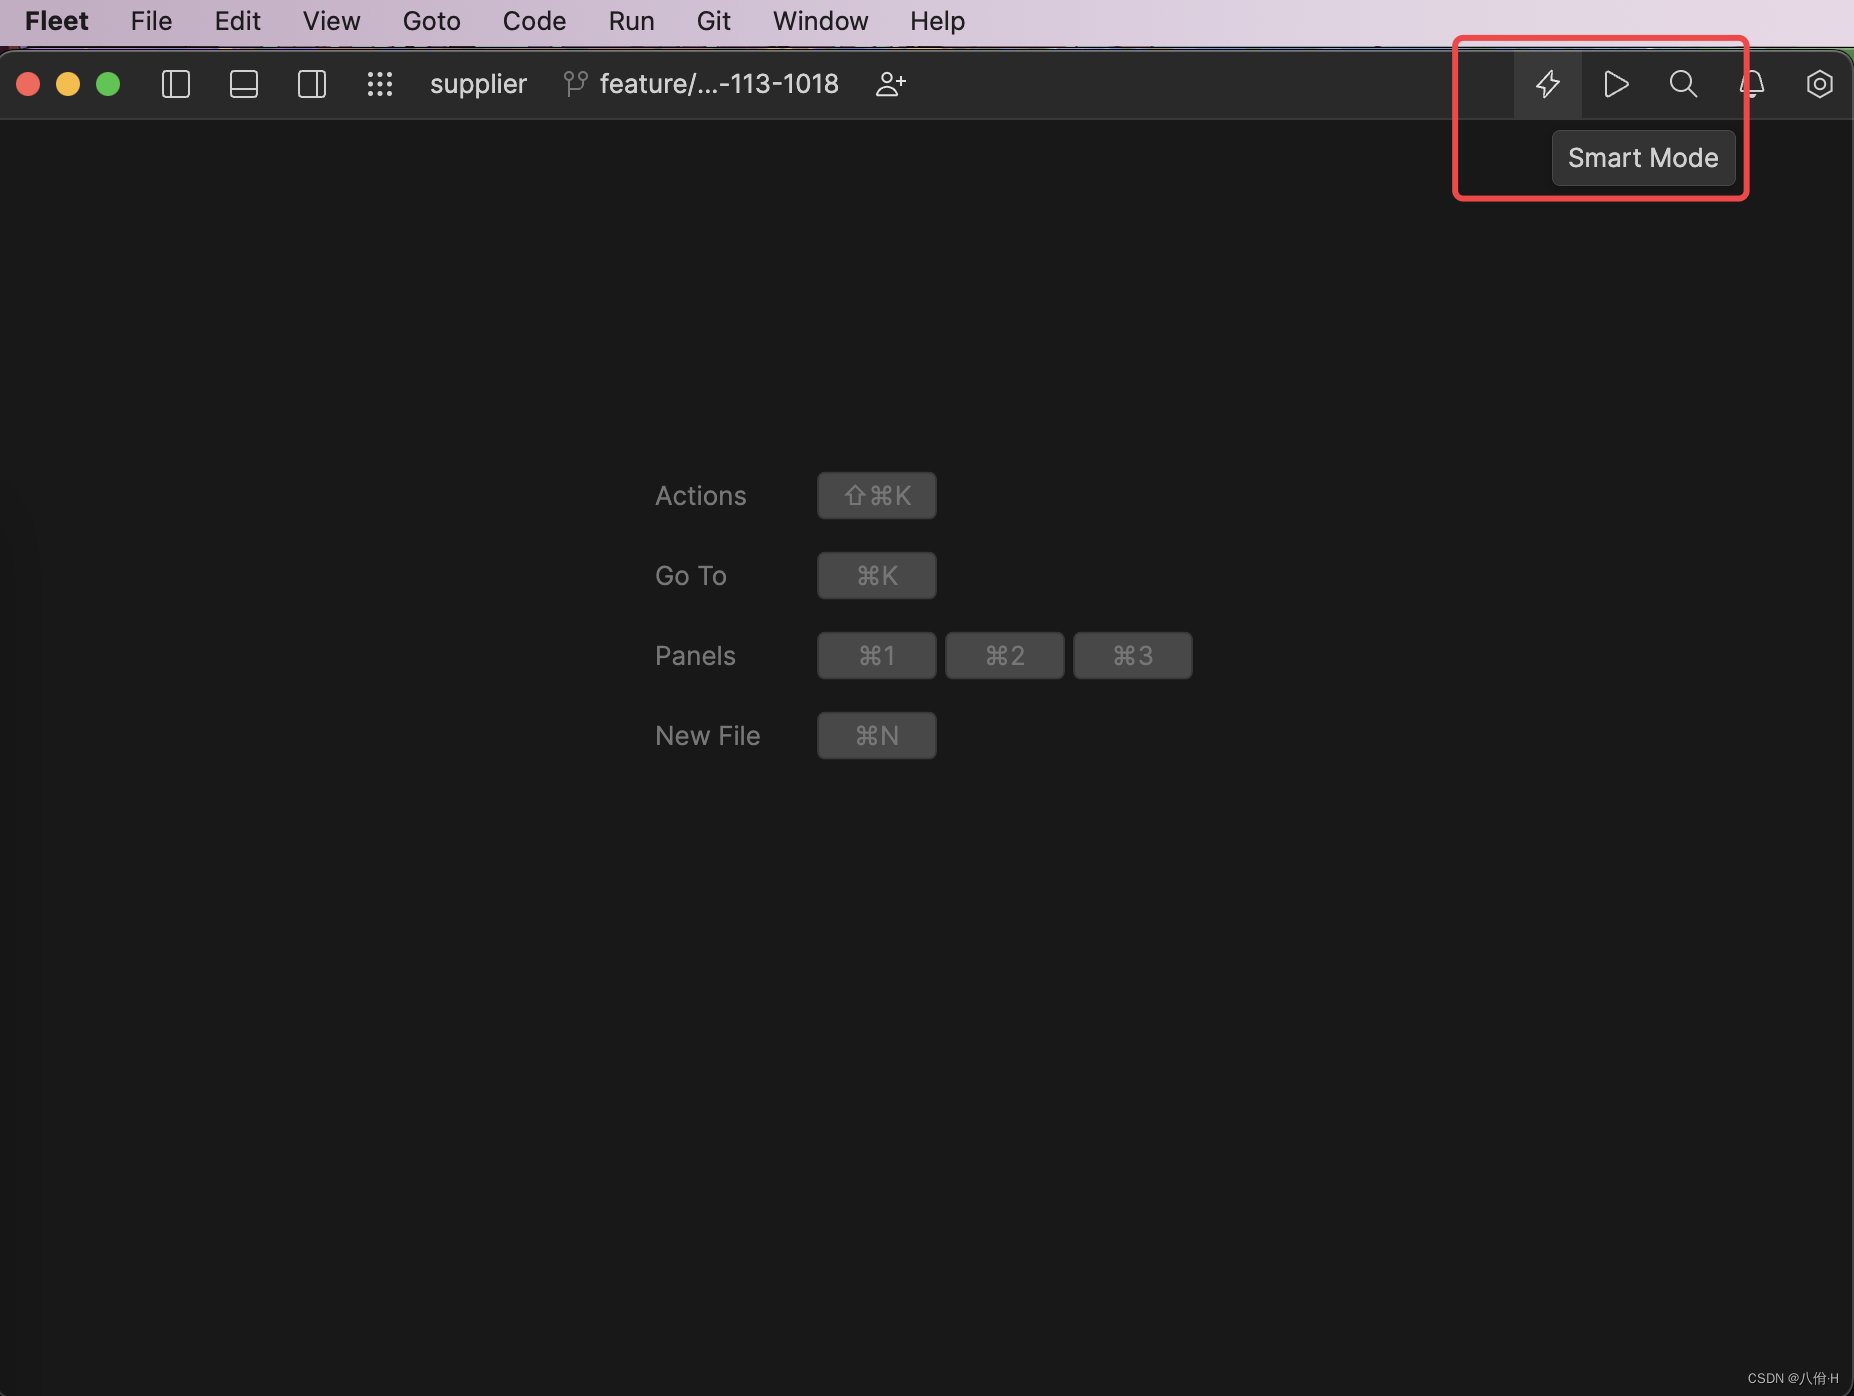1854x1396 pixels.
Task: Click the ⌘1 Panels shortcut button
Action: tap(877, 656)
